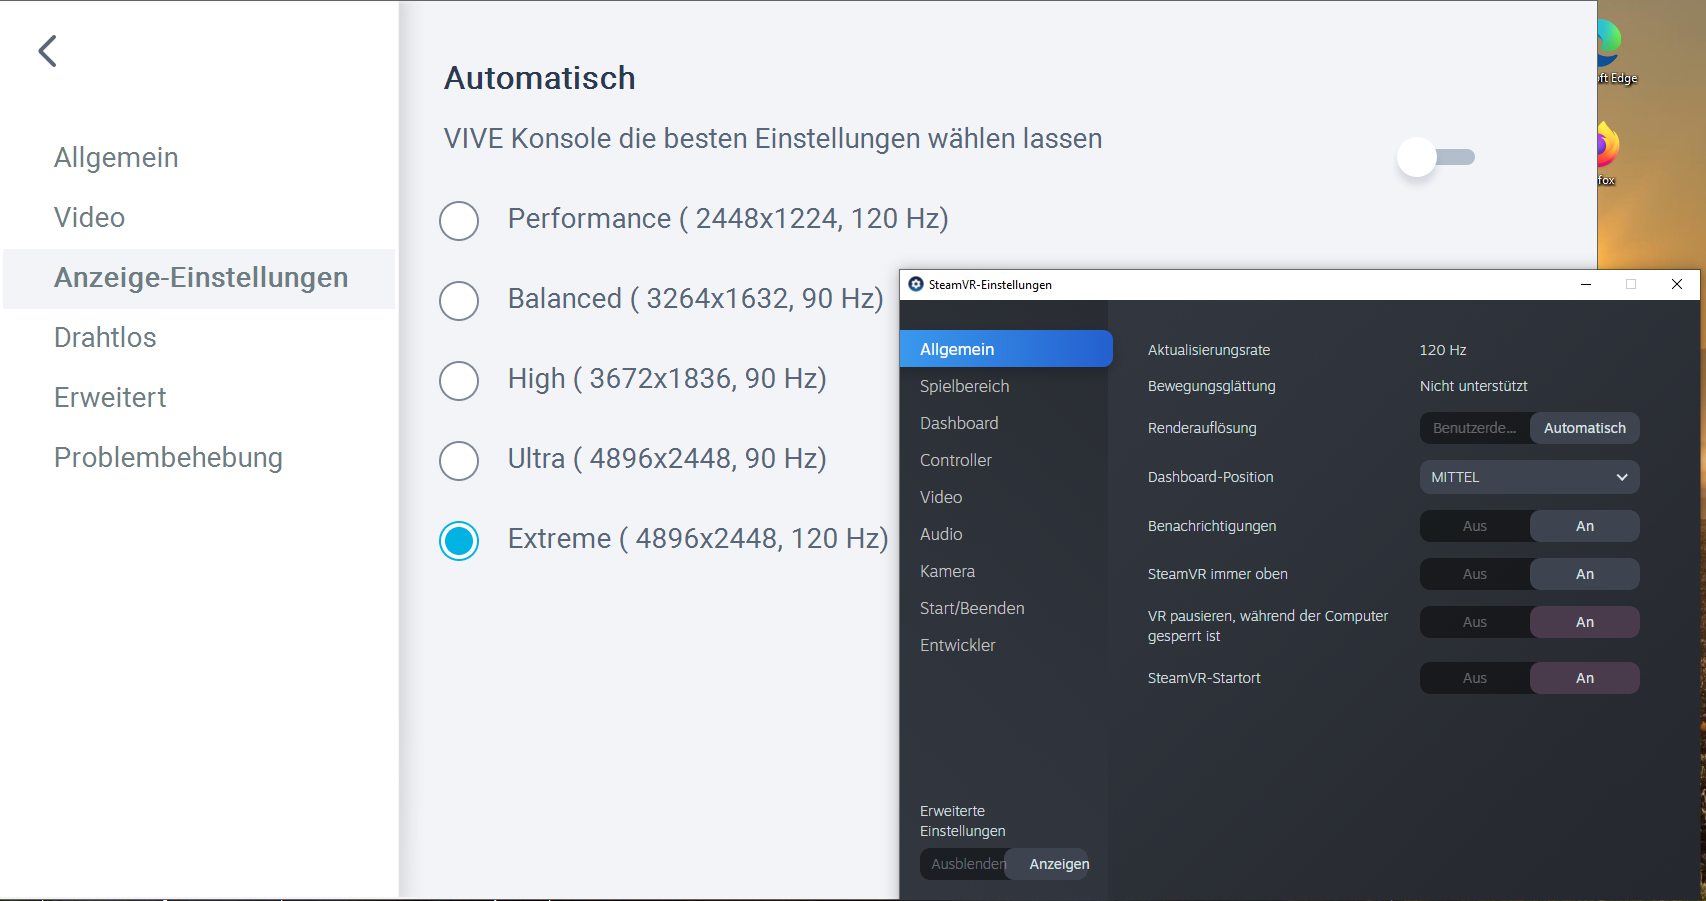Image resolution: width=1706 pixels, height=901 pixels.
Task: Click the SteamVR logo icon in title bar
Action: pos(915,284)
